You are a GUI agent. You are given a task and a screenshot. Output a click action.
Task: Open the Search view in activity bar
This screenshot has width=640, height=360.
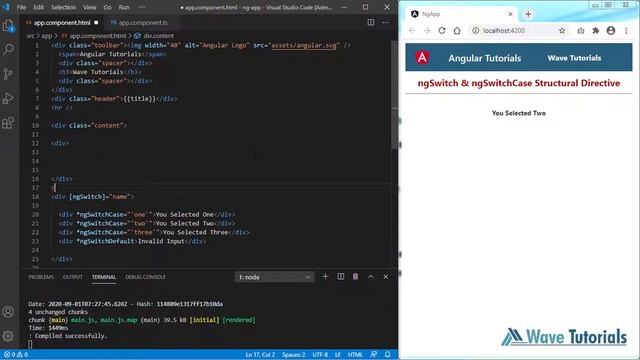coord(8,49)
